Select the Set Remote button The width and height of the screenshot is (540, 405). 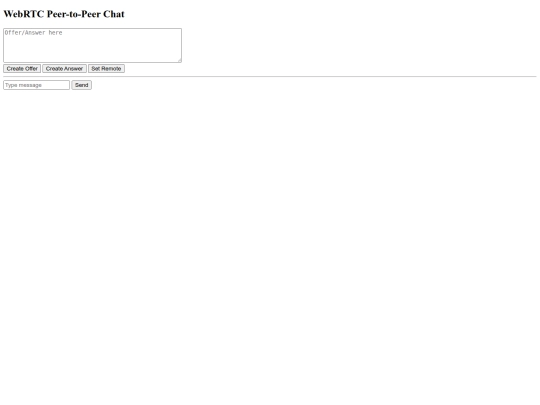pyautogui.click(x=106, y=69)
